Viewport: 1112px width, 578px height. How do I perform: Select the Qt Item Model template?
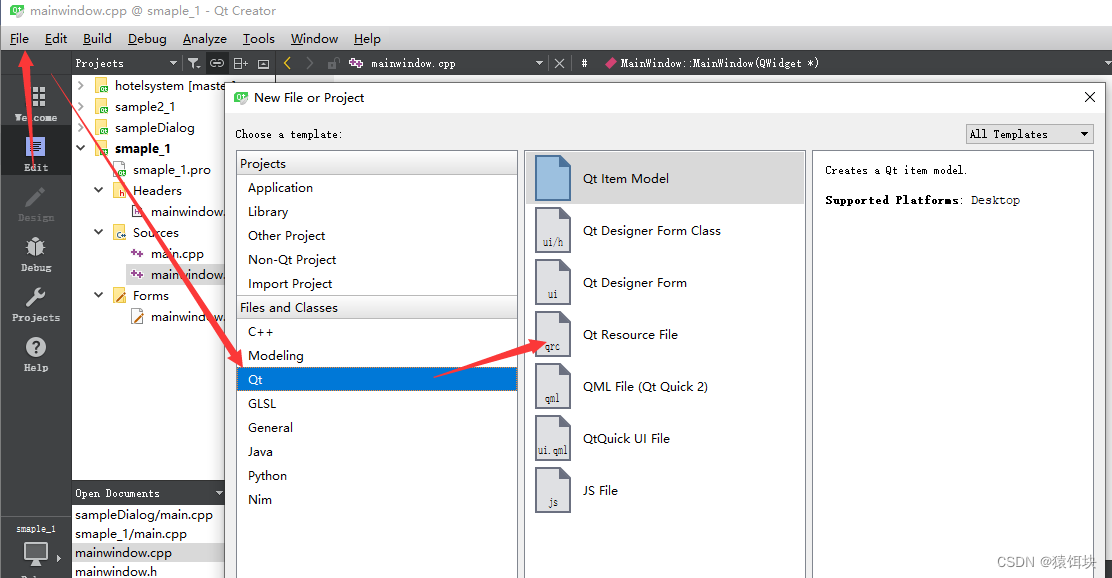[665, 179]
